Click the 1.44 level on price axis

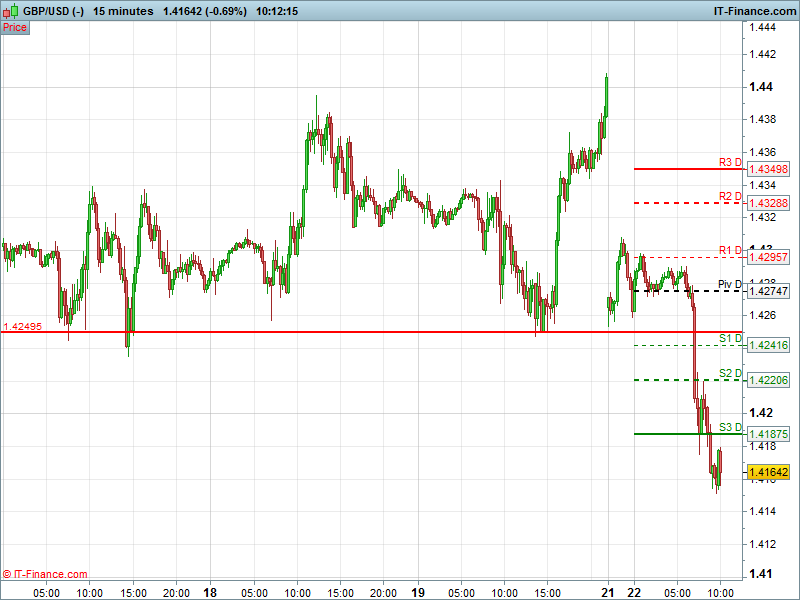(x=761, y=87)
